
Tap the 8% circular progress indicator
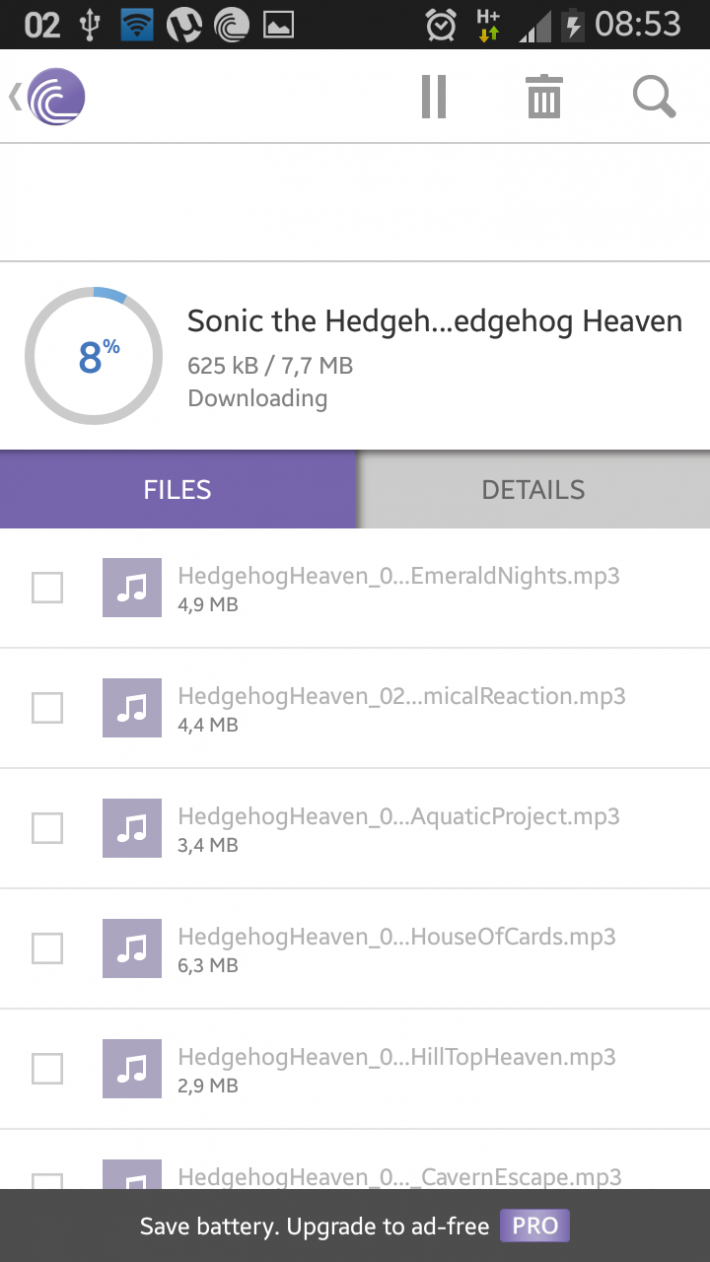(93, 356)
